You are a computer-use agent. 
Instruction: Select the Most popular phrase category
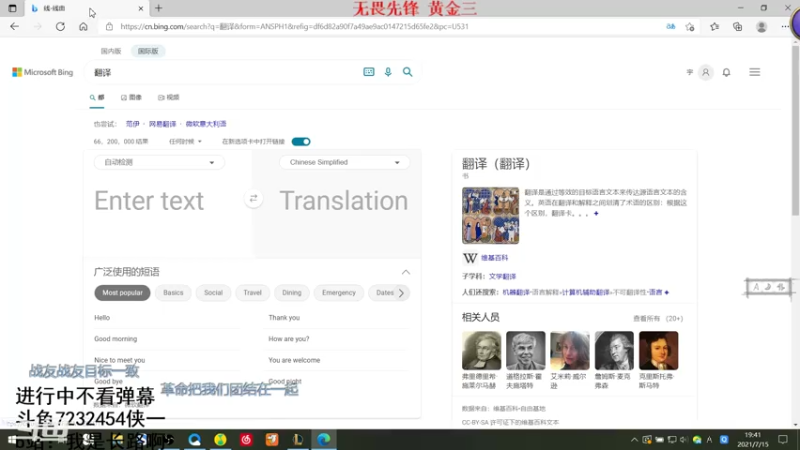pyautogui.click(x=122, y=293)
